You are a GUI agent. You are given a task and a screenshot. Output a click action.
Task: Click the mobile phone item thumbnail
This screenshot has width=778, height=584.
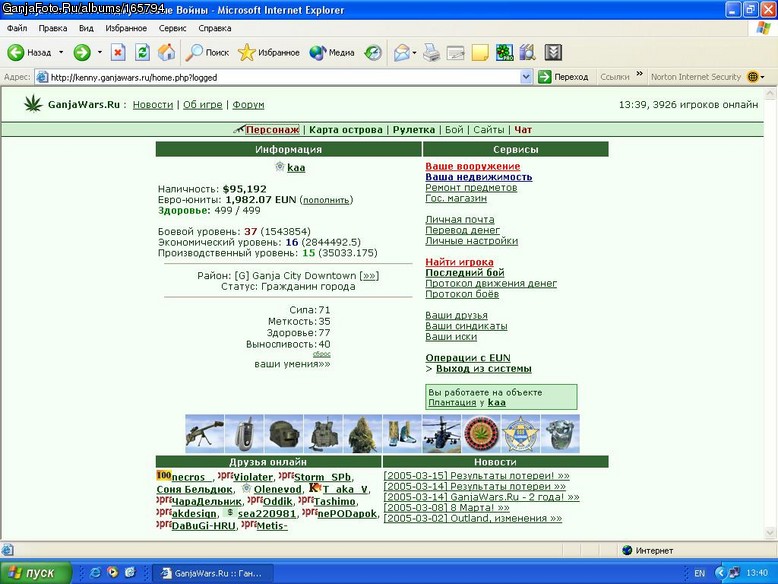[244, 434]
